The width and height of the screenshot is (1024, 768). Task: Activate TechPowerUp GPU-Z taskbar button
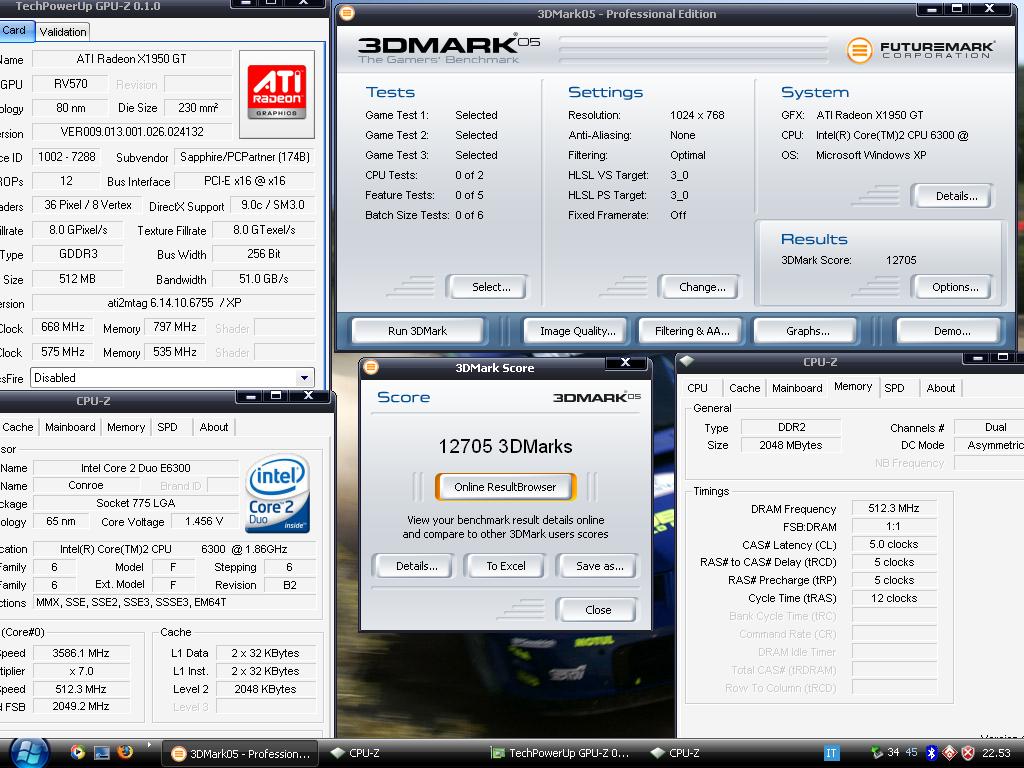click(x=560, y=753)
